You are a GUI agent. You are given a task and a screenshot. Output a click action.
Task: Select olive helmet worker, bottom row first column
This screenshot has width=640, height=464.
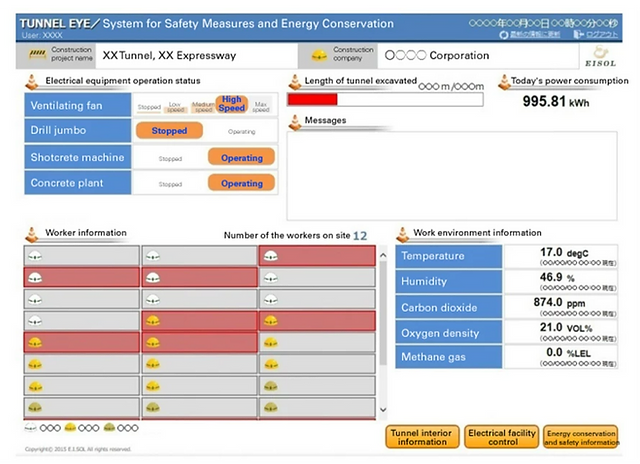[x=82, y=407]
